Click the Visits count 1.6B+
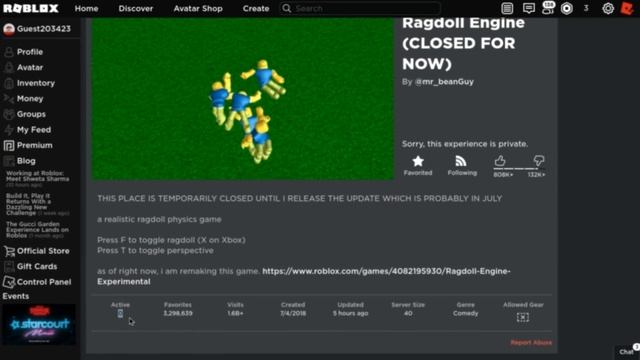 pyautogui.click(x=235, y=313)
